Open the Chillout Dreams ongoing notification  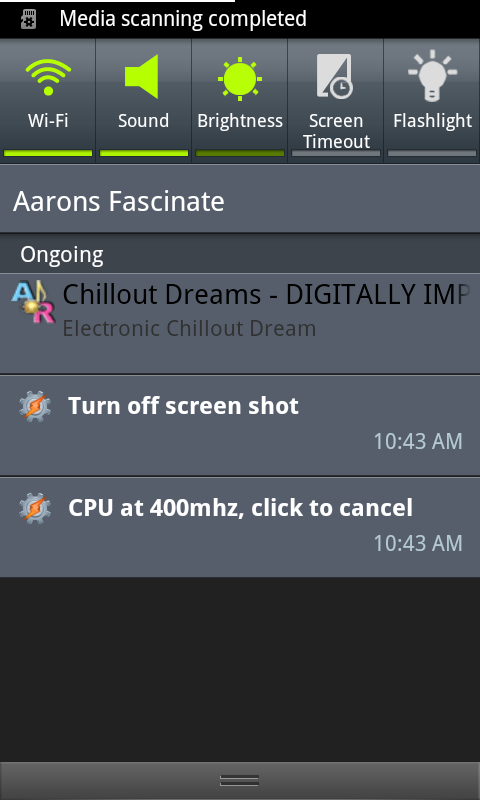240,324
